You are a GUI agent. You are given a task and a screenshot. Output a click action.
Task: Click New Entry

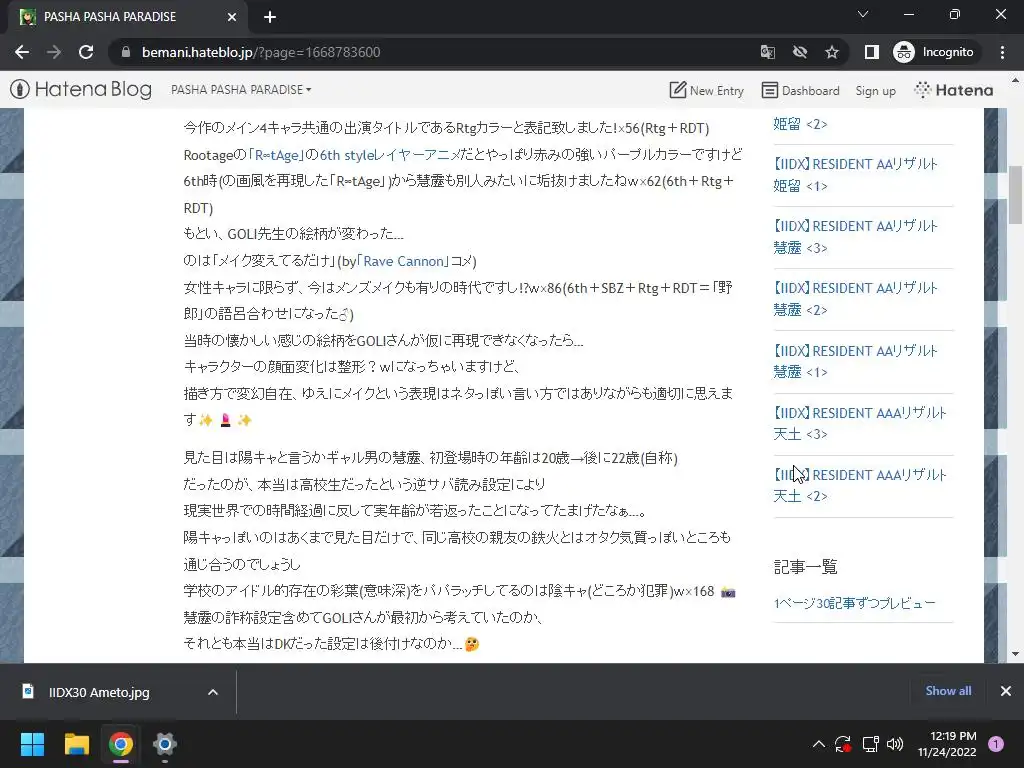pyautogui.click(x=707, y=90)
